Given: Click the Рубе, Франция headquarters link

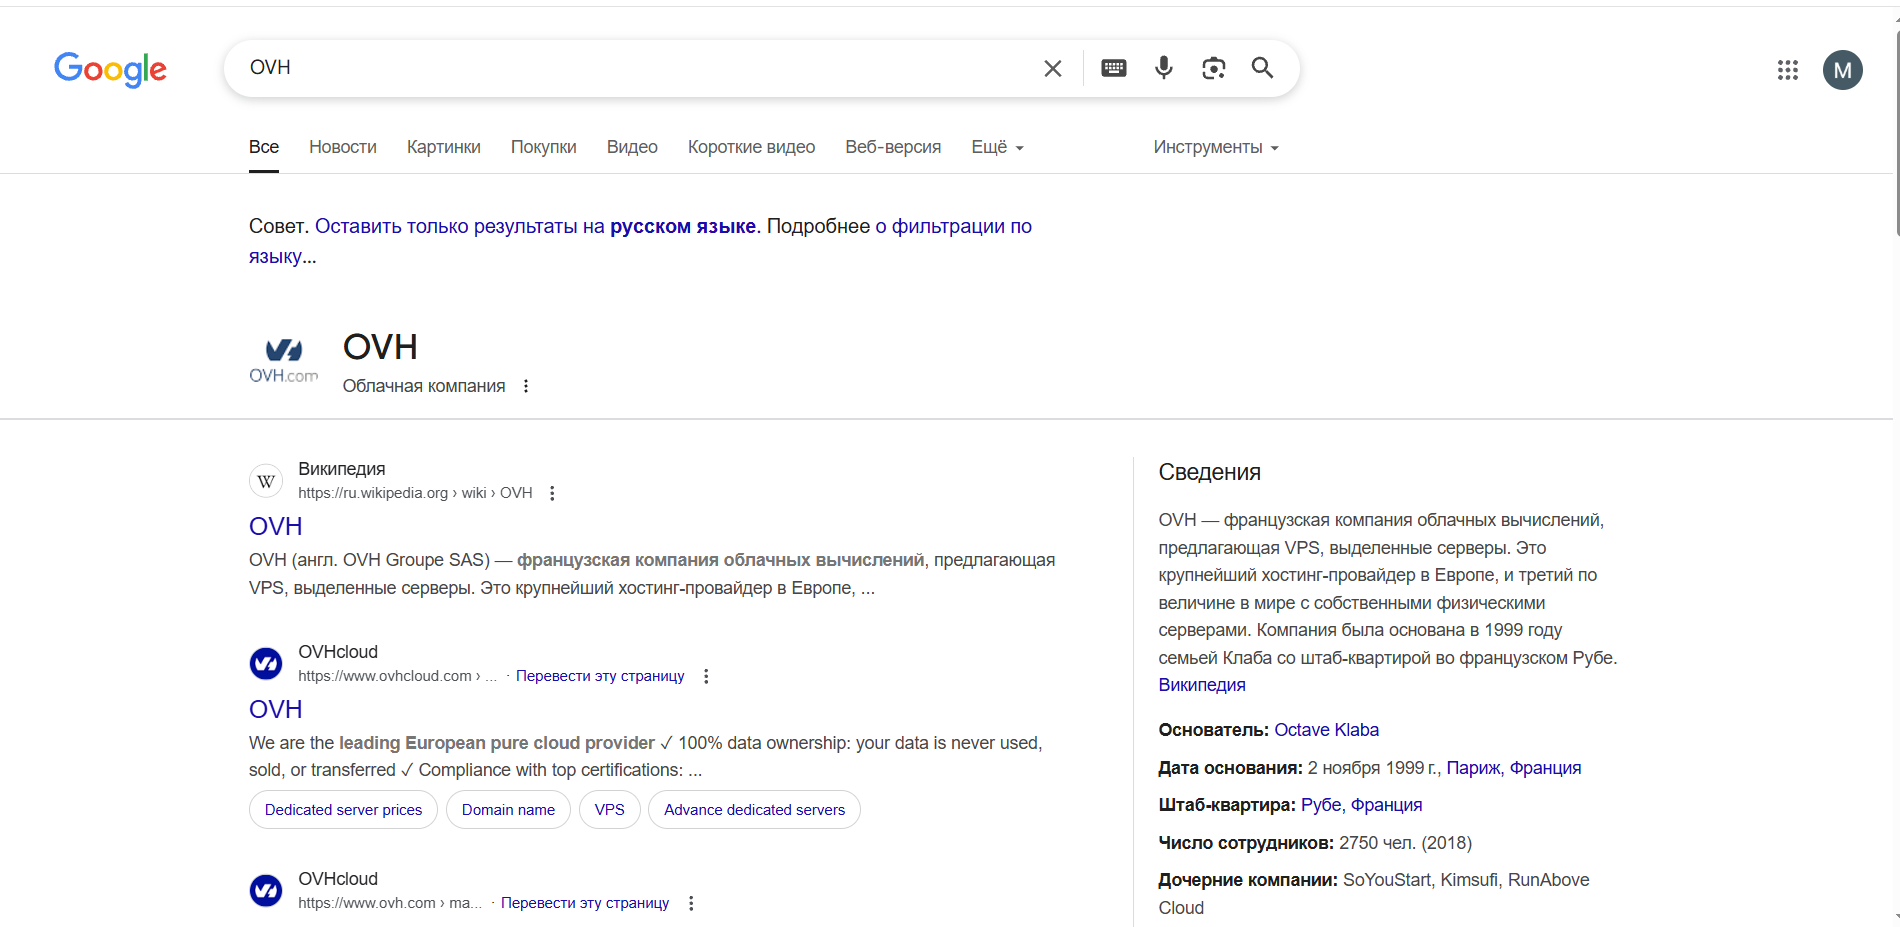Looking at the screenshot, I should 1361,805.
